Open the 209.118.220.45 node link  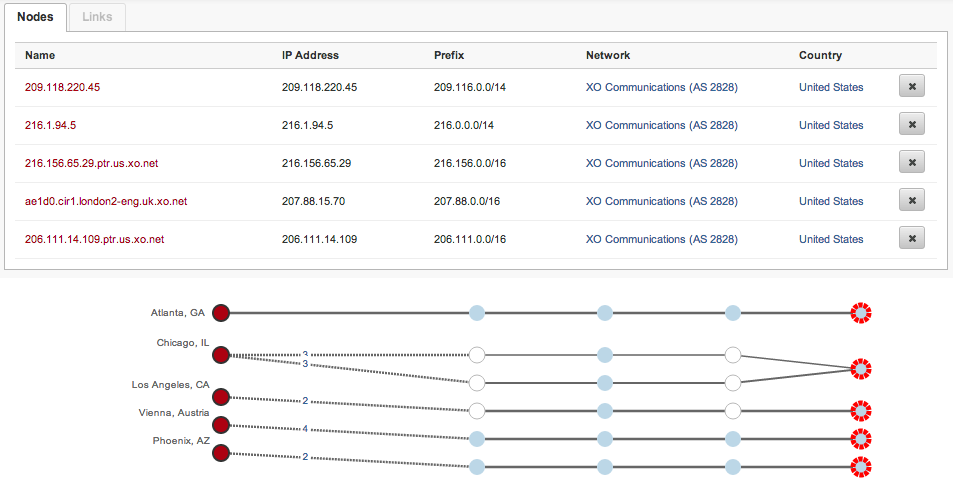coord(62,87)
